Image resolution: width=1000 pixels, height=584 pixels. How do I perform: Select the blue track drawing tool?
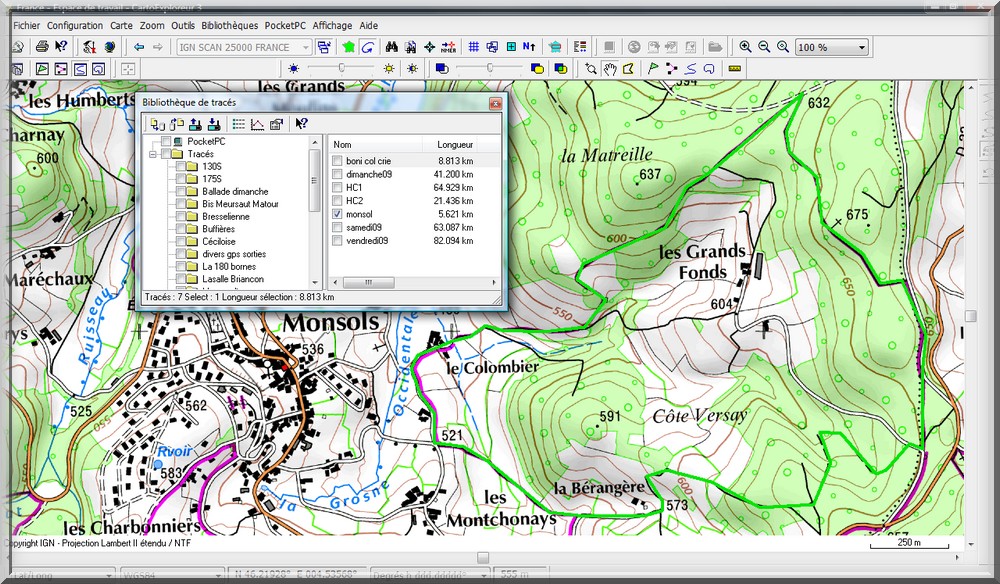(x=690, y=68)
